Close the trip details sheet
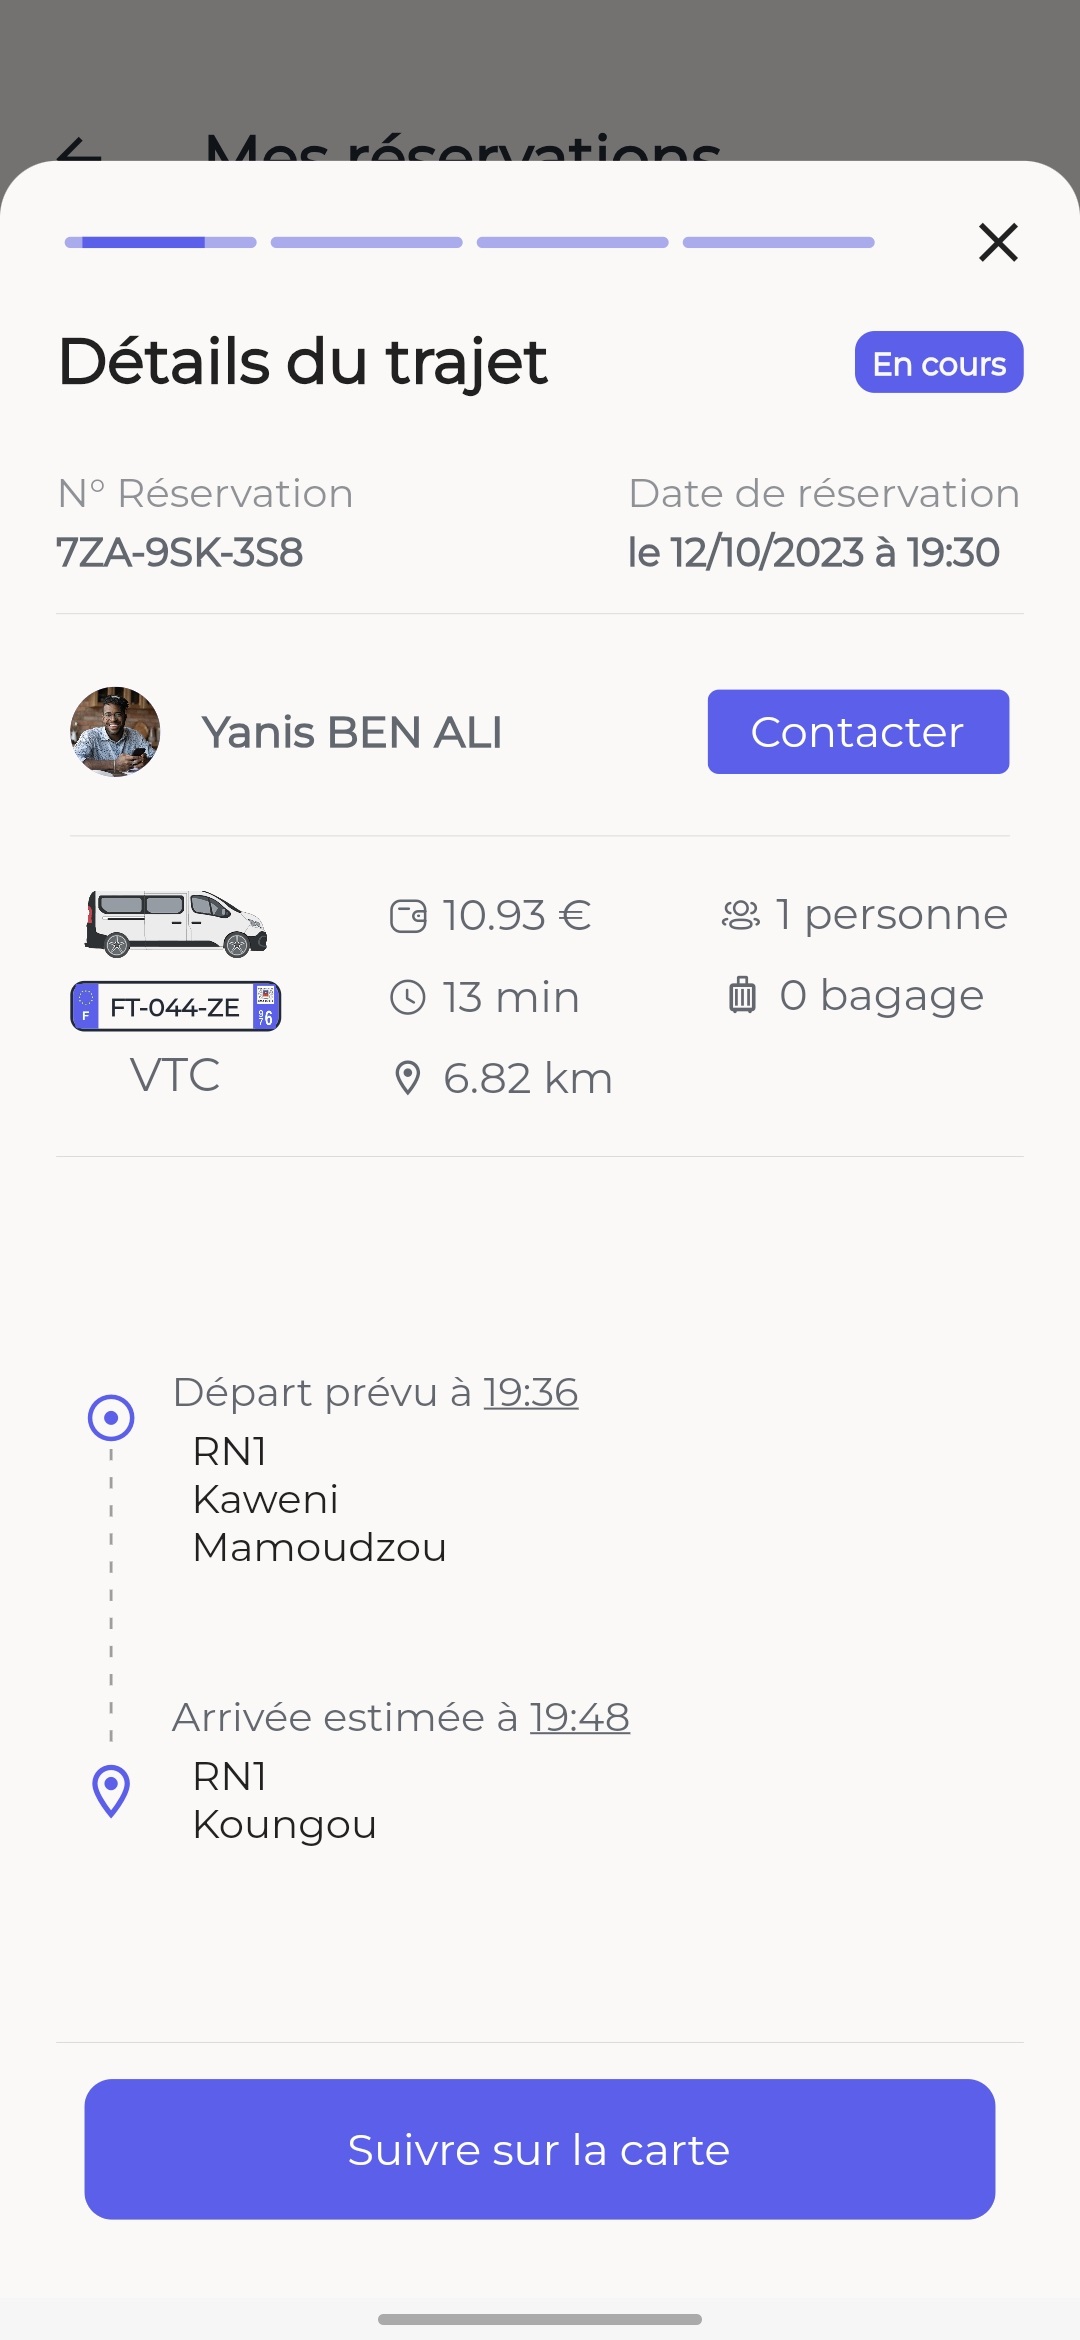The width and height of the screenshot is (1080, 2340). coord(998,242)
